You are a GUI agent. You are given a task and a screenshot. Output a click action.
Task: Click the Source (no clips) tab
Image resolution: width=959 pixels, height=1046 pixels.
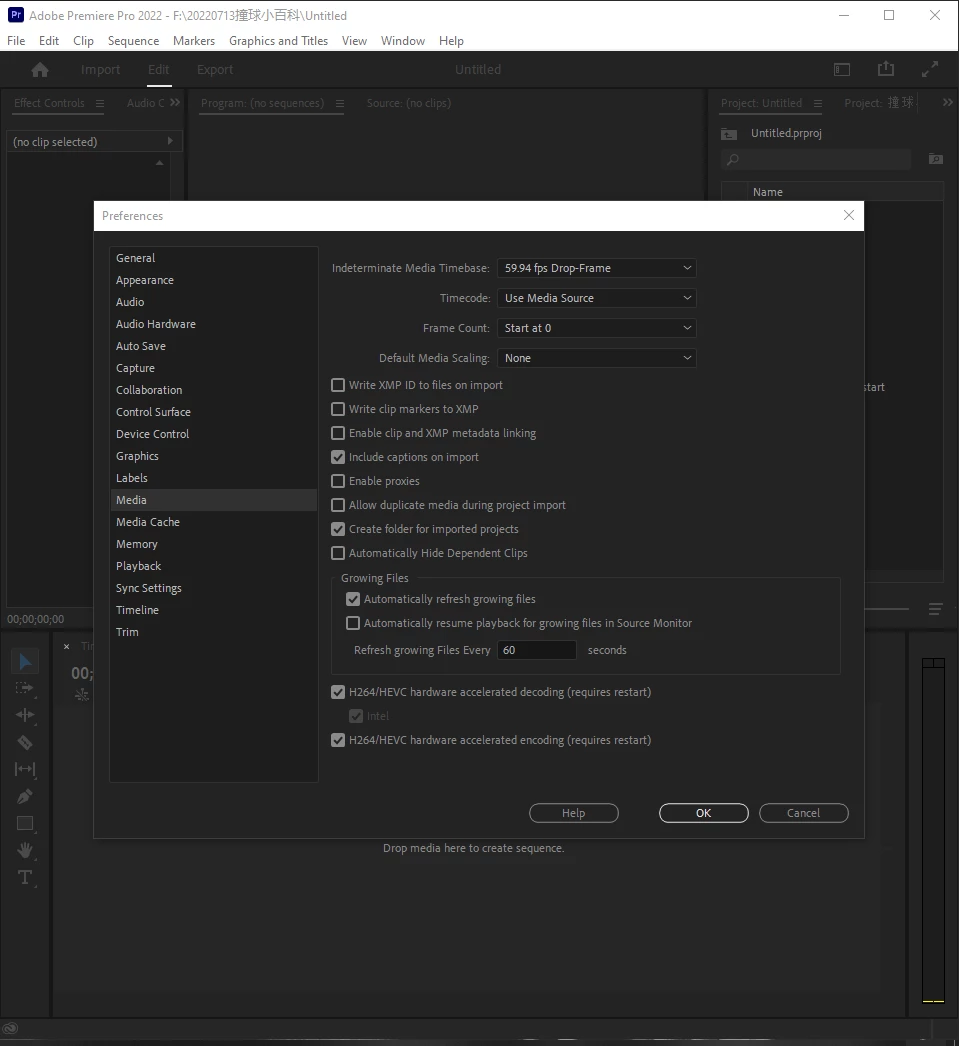click(409, 103)
